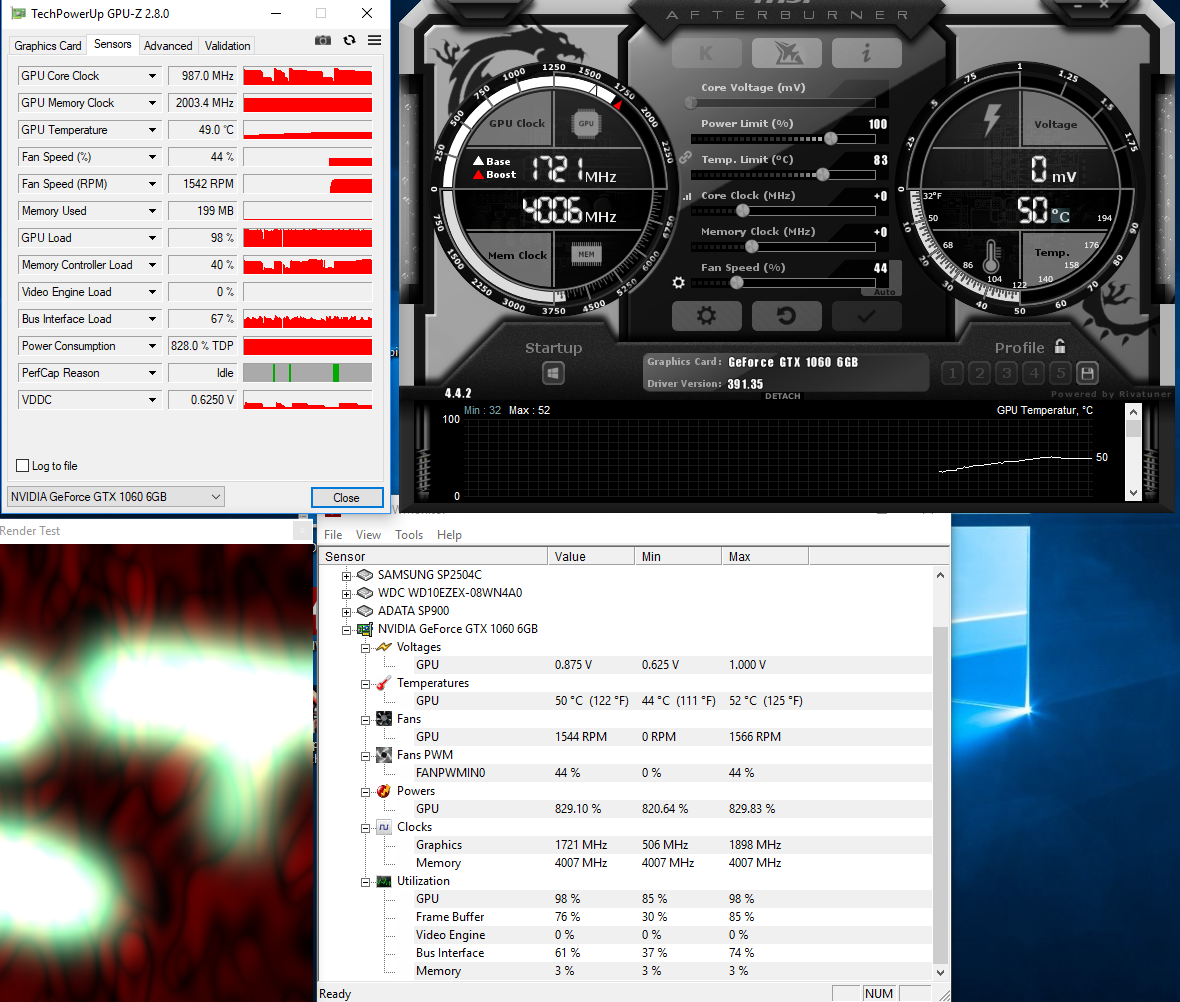Open Afterburner settings gear button
The width and height of the screenshot is (1180, 1002).
(x=707, y=315)
